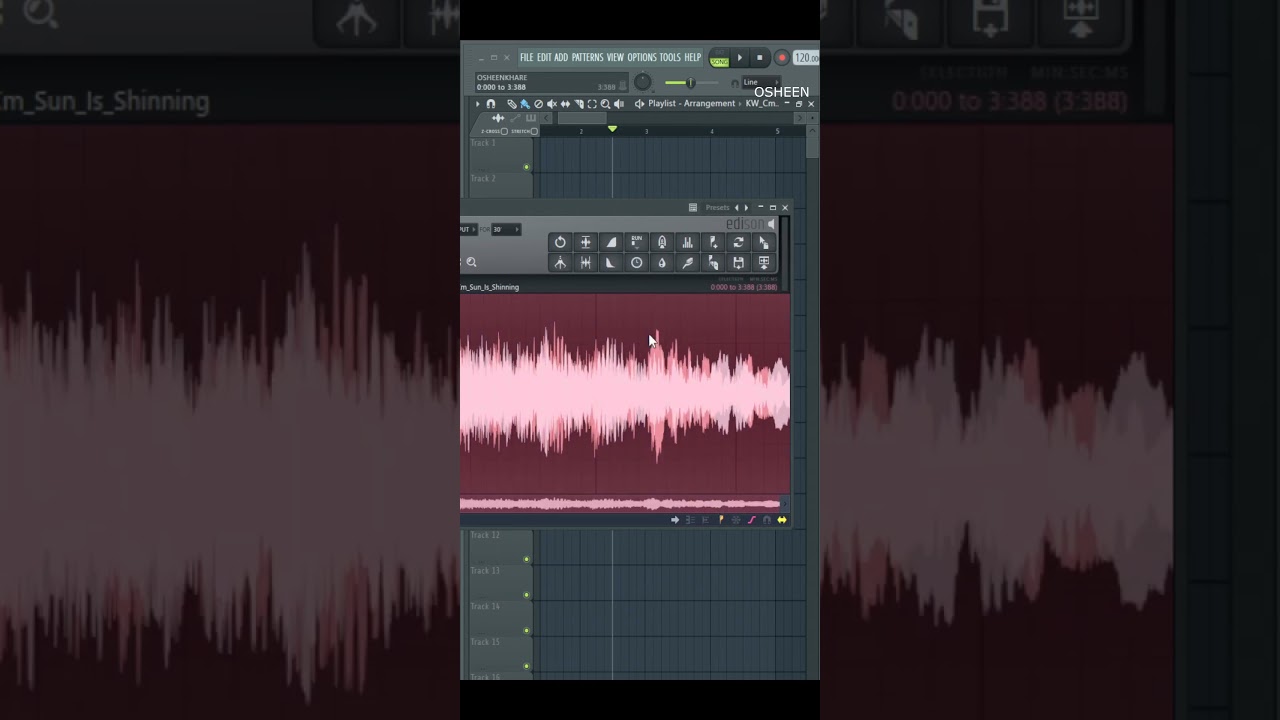Open the Edison record-for 30' dropdown
This screenshot has width=1280, height=720.
tap(506, 229)
